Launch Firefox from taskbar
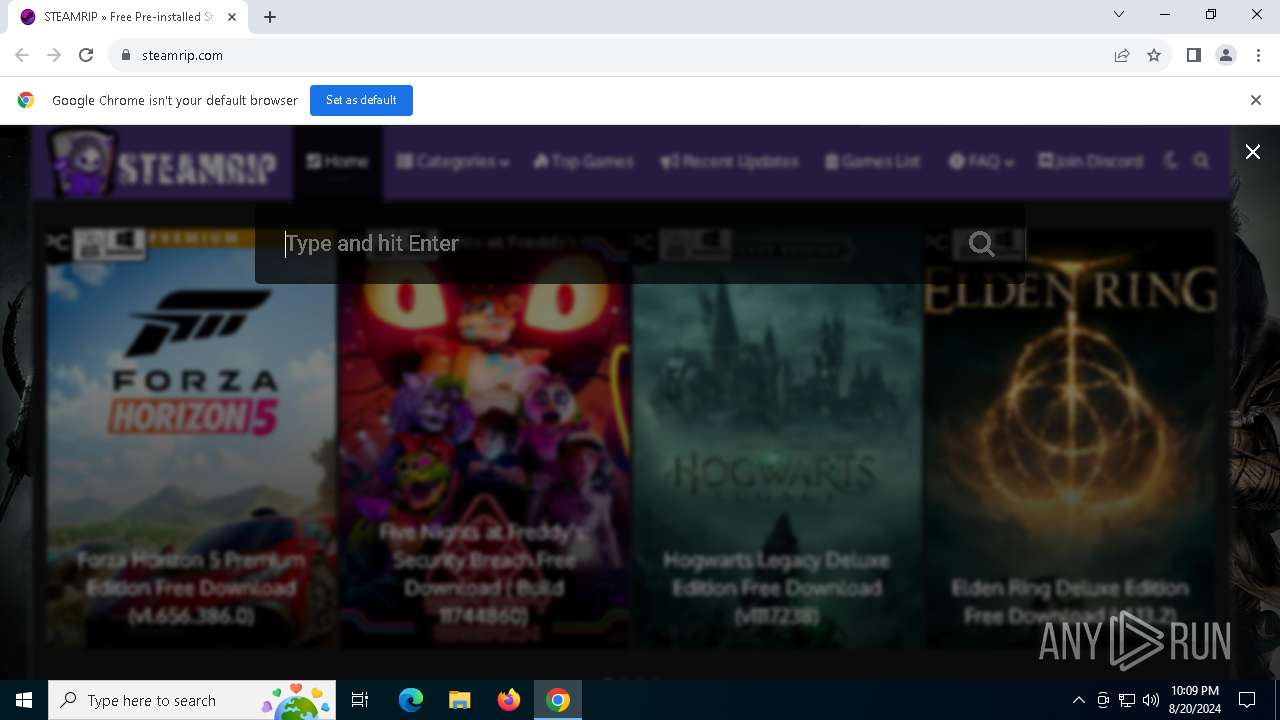Image resolution: width=1280 pixels, height=720 pixels. 508,700
